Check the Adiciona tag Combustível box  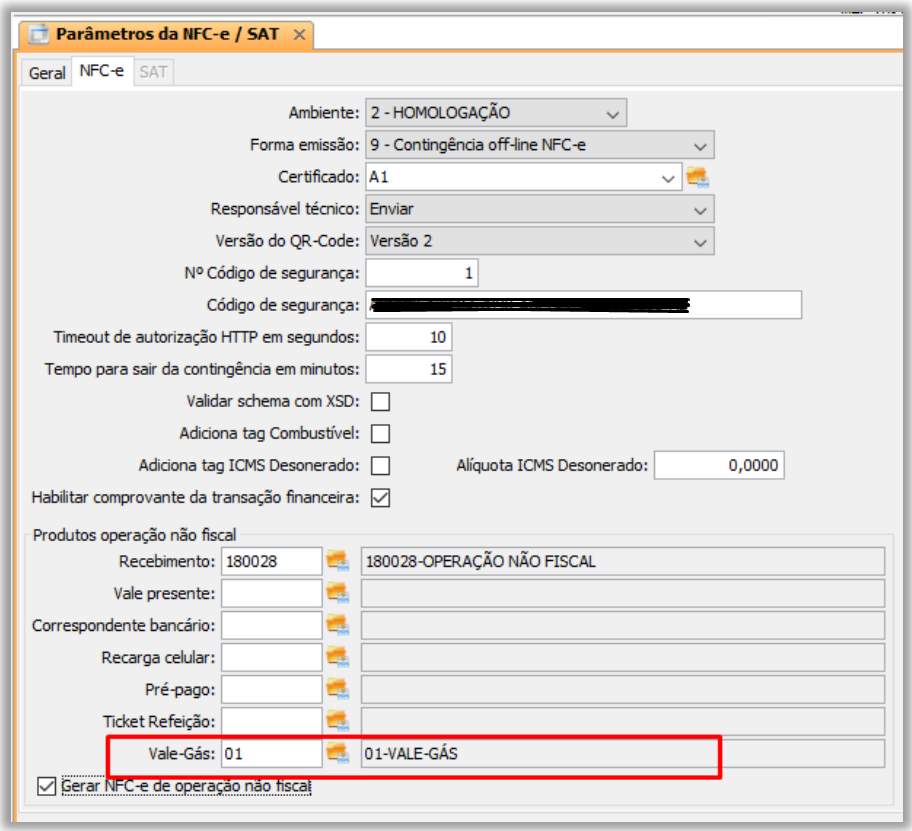point(380,434)
